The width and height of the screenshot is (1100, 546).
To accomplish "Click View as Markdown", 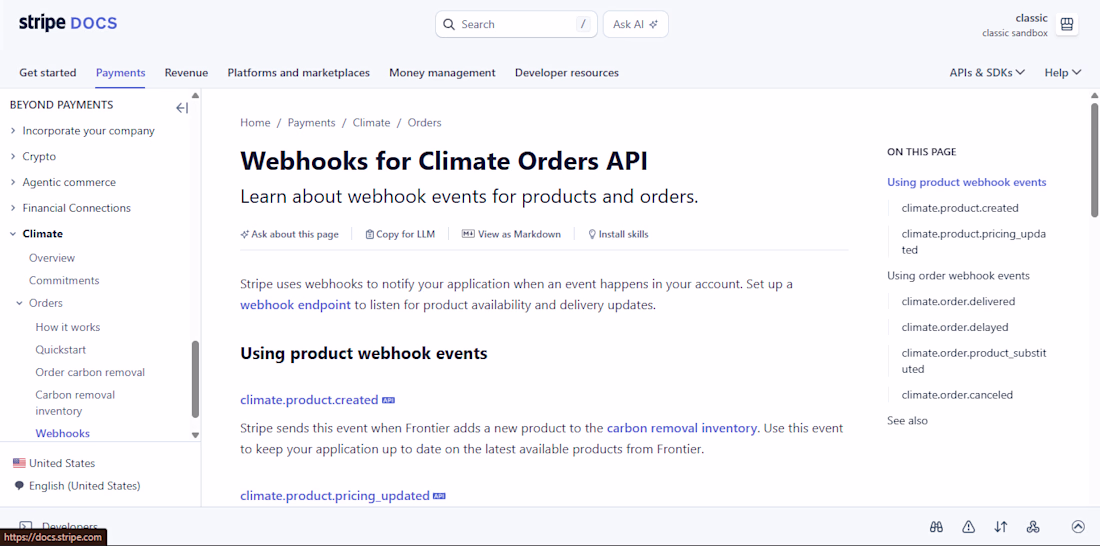I will (x=511, y=234).
